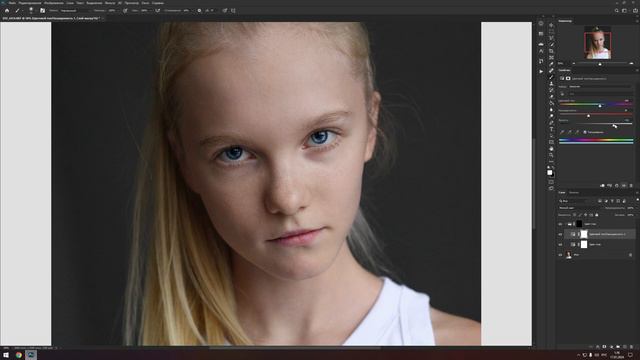Open the Tool Preset picker brush dropdown
The width and height of the screenshot is (640, 360).
pos(18,11)
